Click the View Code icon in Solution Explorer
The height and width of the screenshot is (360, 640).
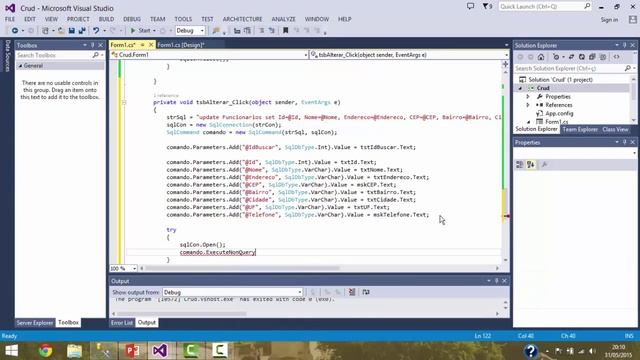[x=616, y=57]
